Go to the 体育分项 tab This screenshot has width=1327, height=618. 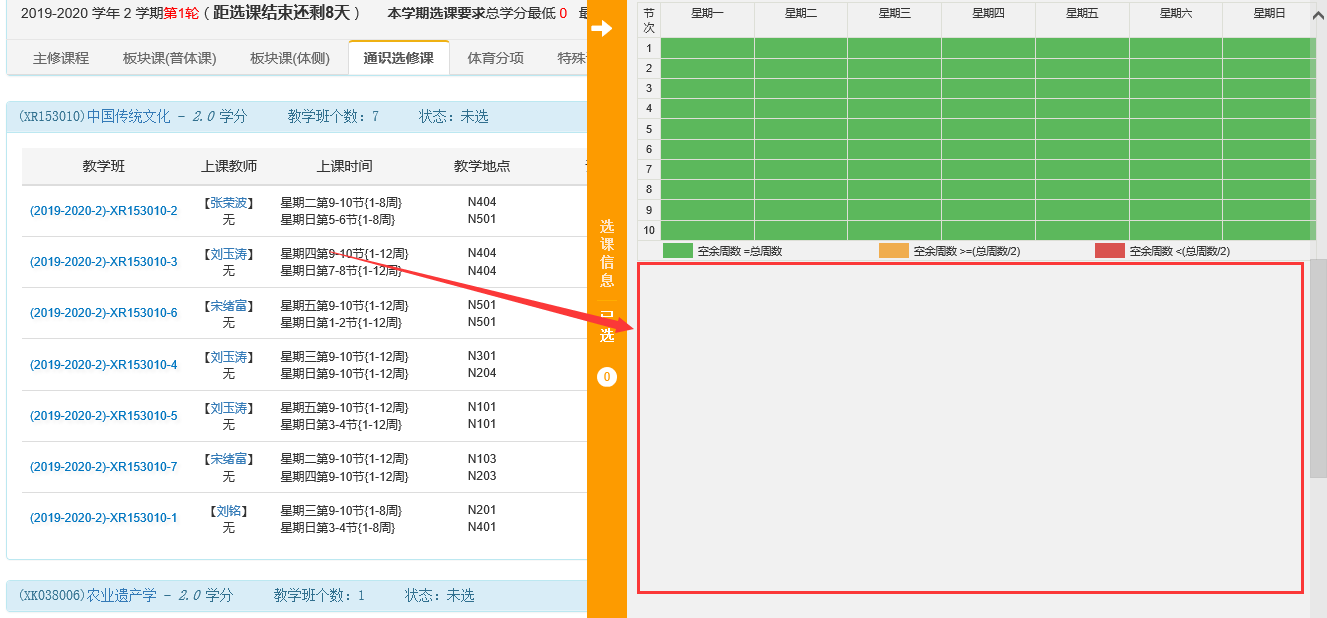click(495, 58)
